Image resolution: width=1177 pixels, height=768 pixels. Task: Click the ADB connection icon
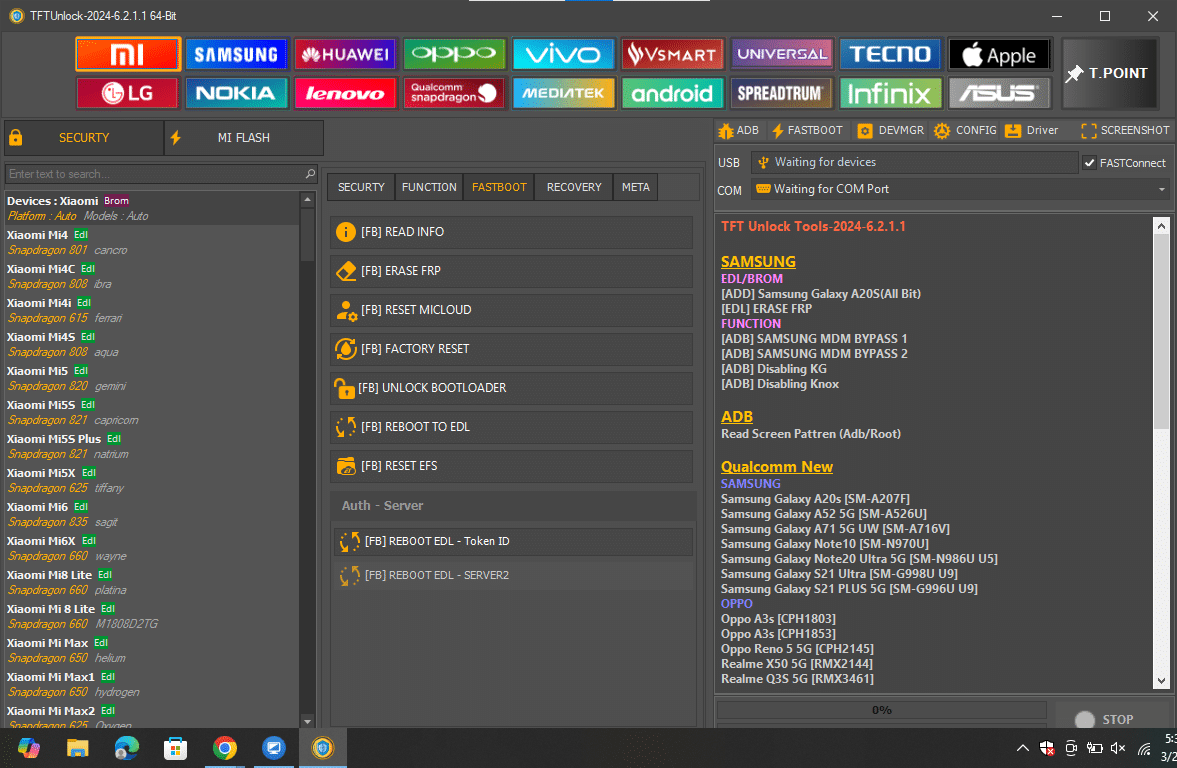737,130
